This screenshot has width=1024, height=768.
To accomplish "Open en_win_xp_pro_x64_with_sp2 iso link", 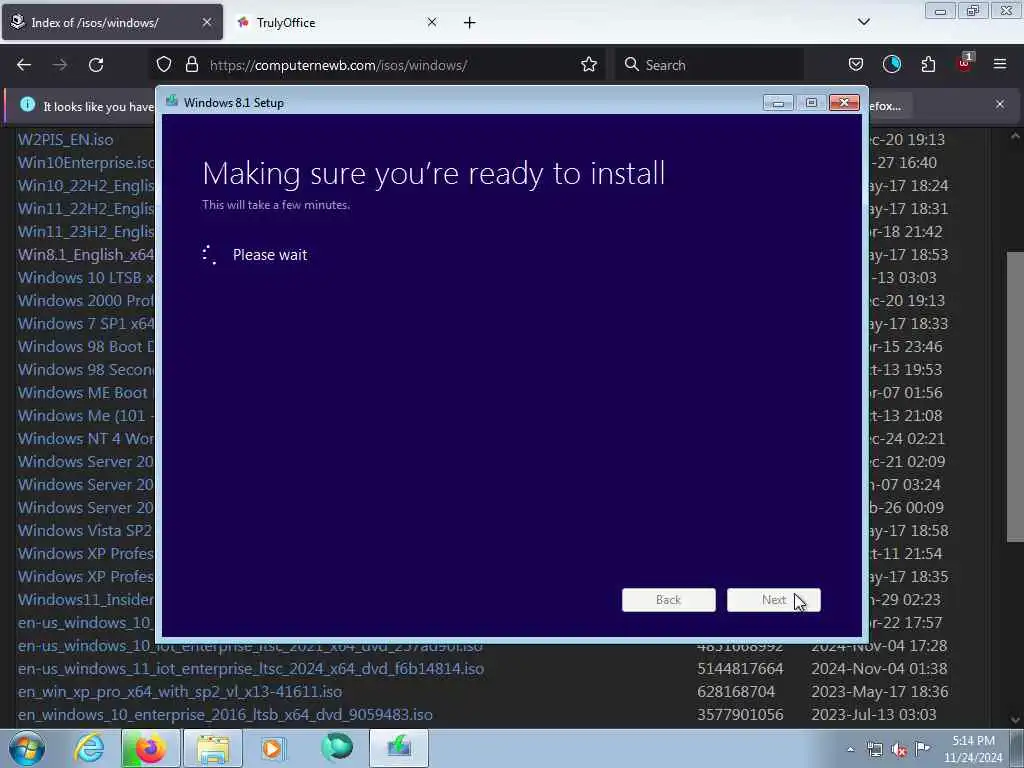I will point(180,692).
